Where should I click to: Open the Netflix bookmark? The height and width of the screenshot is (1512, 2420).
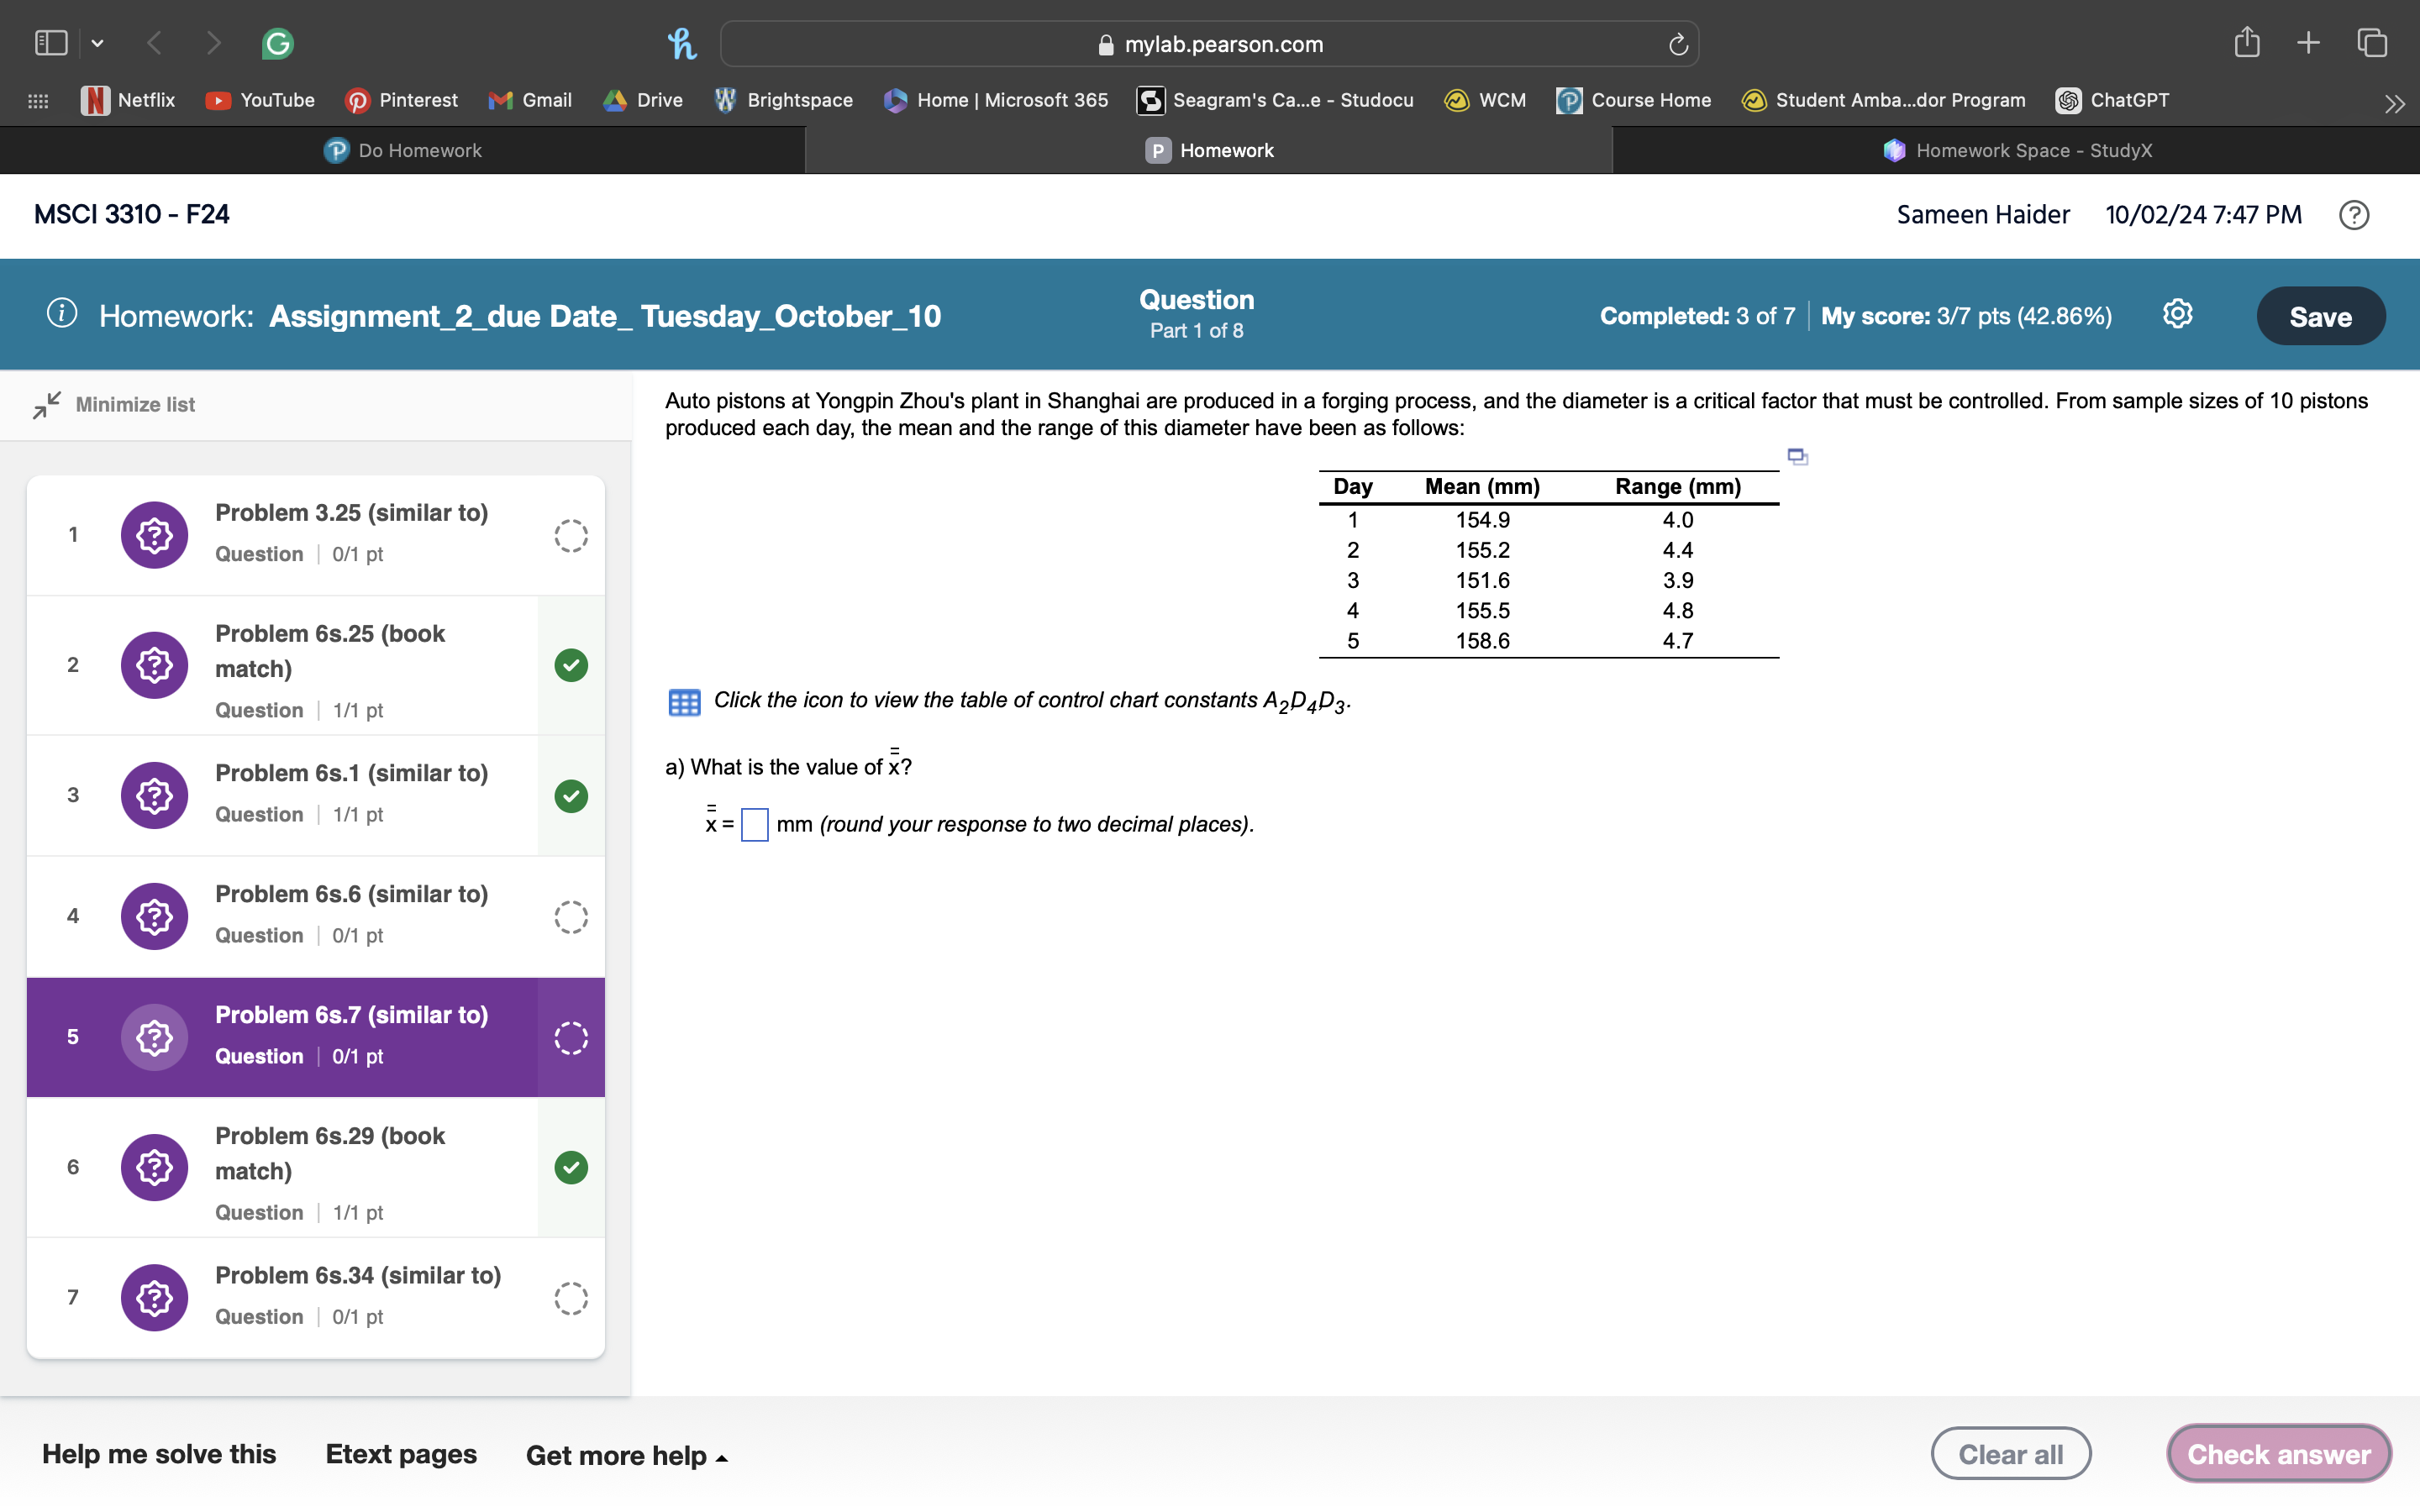tap(128, 100)
